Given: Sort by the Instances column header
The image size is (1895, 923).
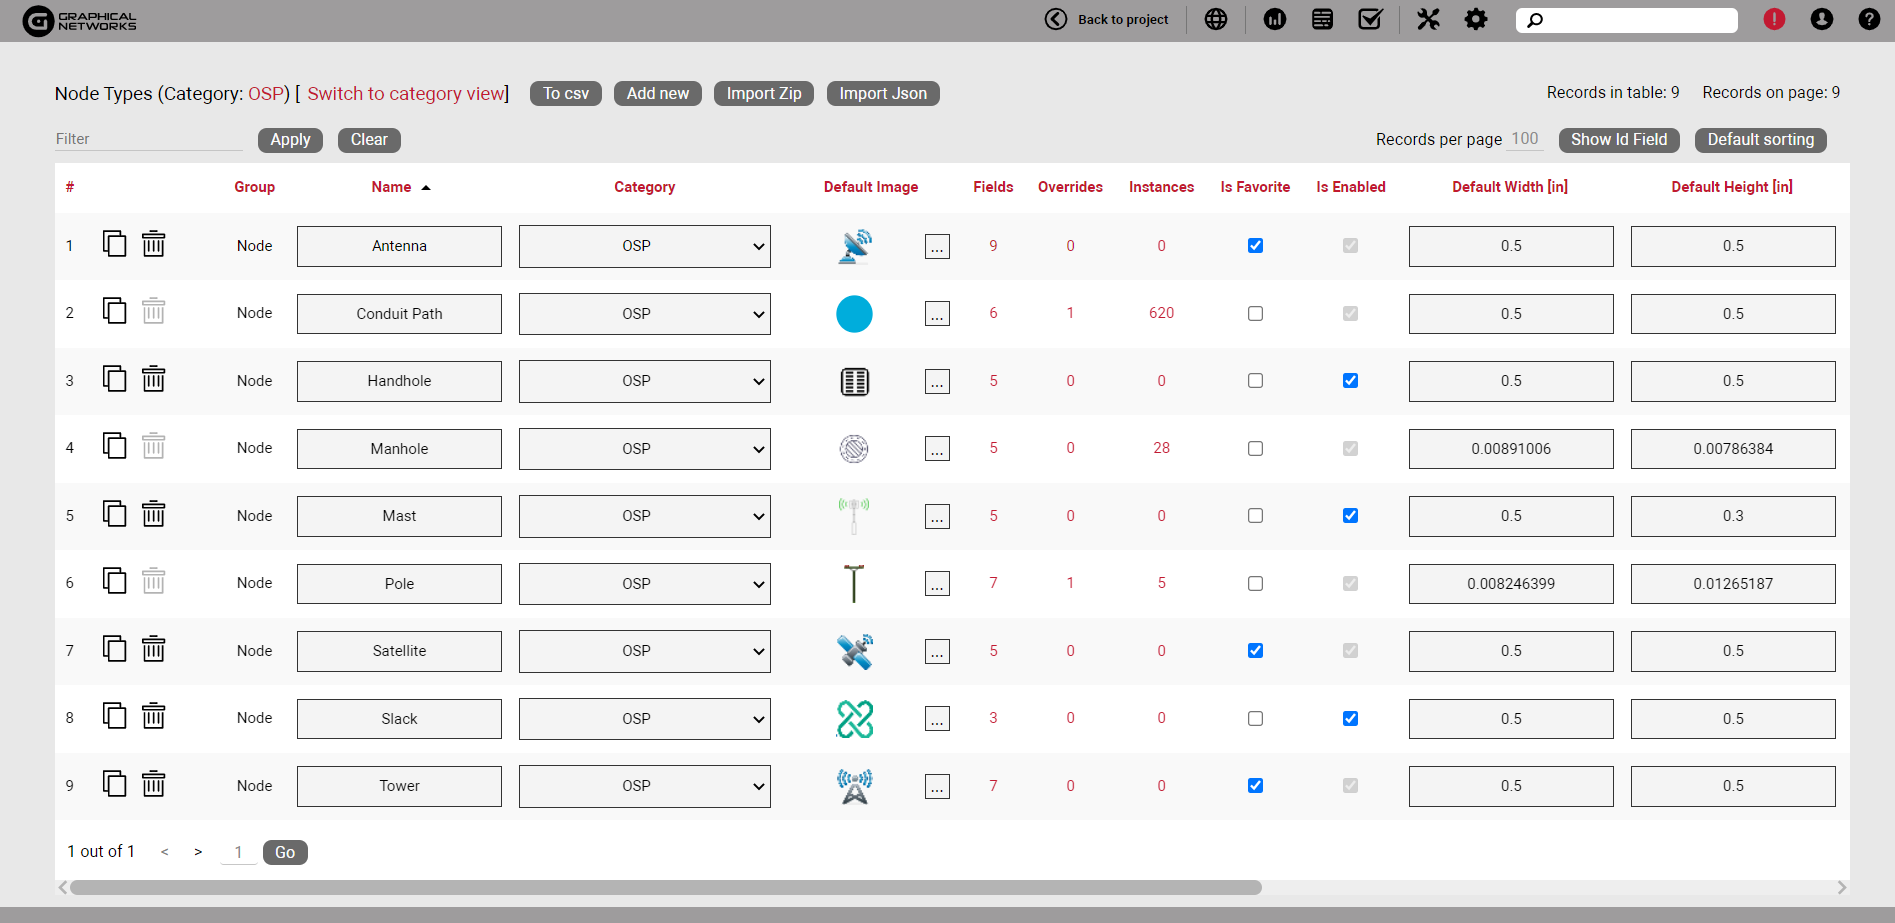Looking at the screenshot, I should [x=1161, y=187].
